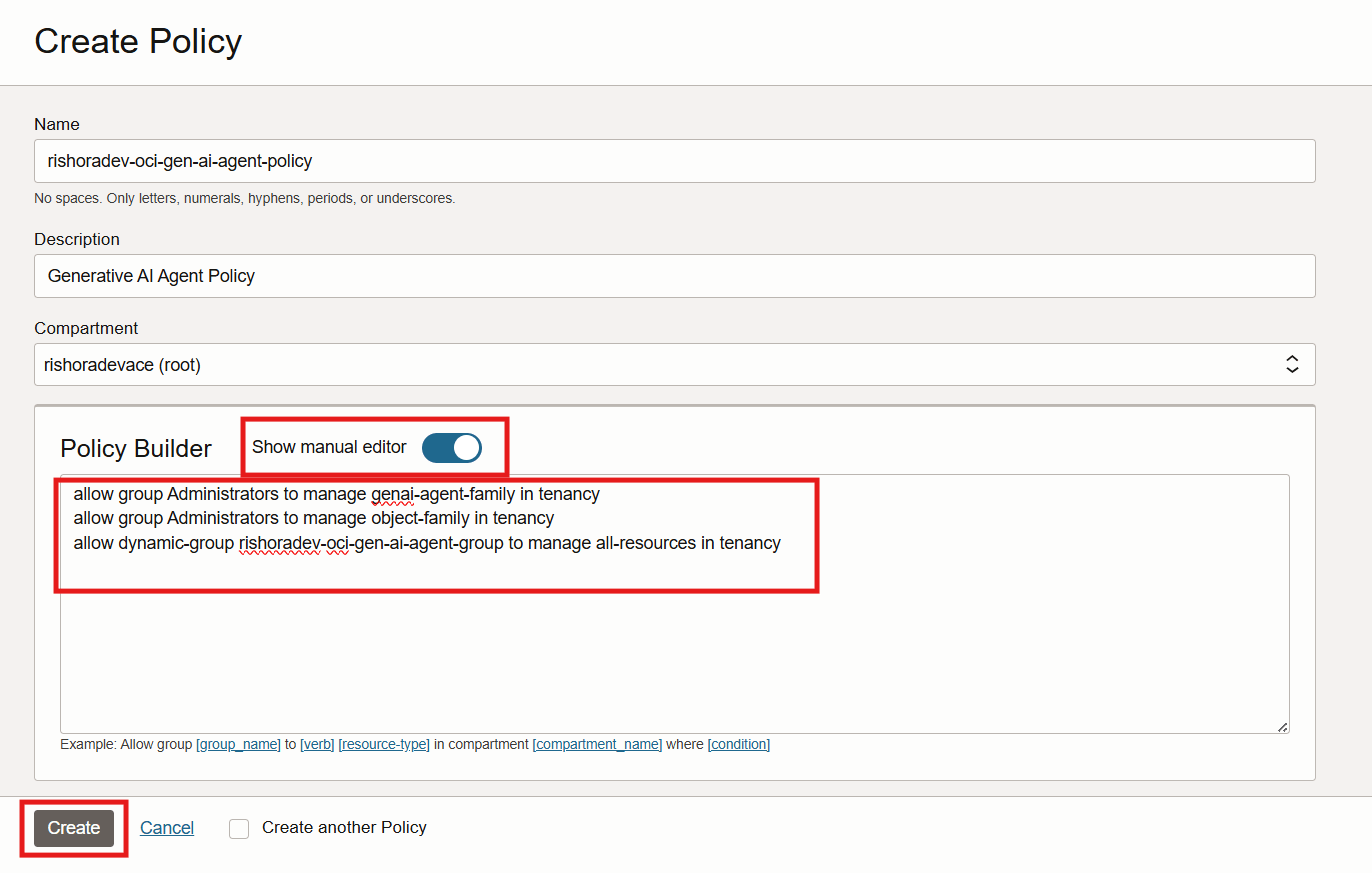1372x873 pixels.
Task: Click the underlined rishoradev-oci-gen-ai-agent-group text in the editor
Action: click(364, 543)
